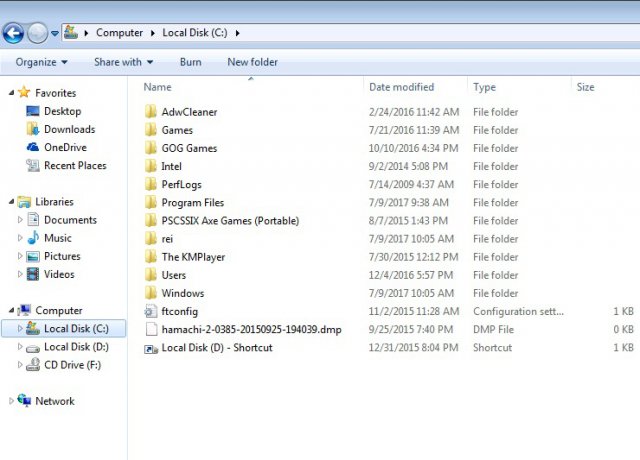
Task: Open OneDrive cloud icon in Favorites
Action: tap(33, 147)
